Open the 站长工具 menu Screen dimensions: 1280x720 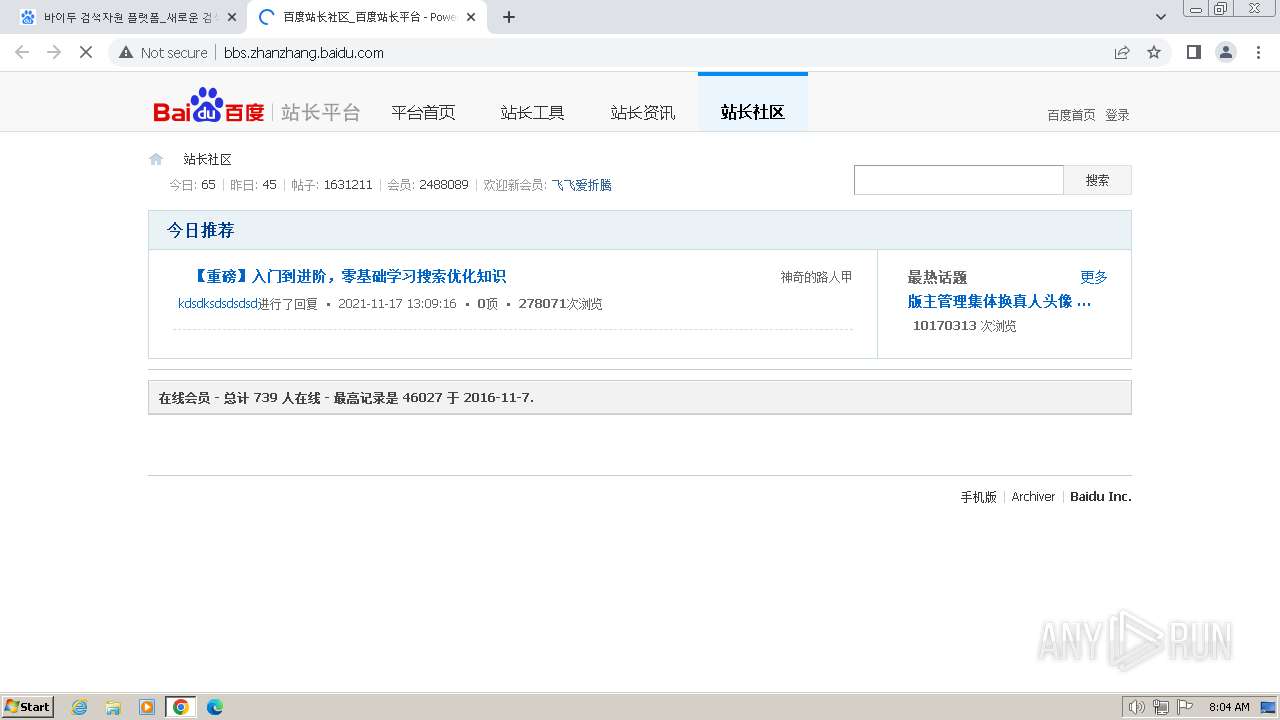point(533,112)
